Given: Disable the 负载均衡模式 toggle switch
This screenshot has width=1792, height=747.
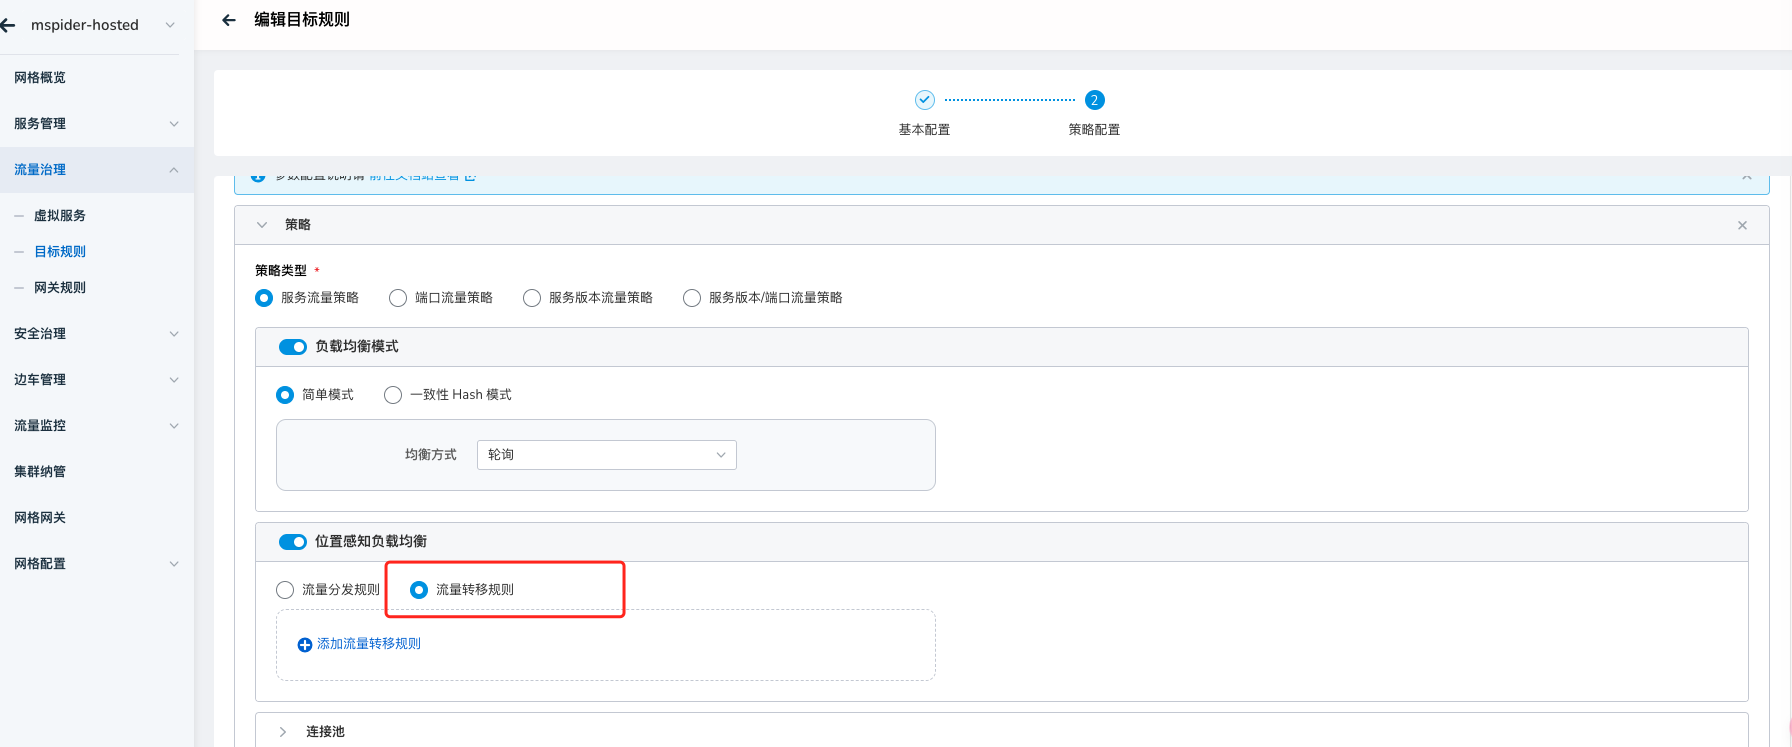Looking at the screenshot, I should (293, 347).
